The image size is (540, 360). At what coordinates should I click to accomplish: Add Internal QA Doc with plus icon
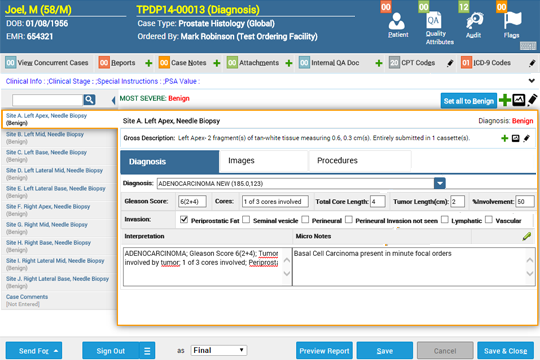click(378, 63)
